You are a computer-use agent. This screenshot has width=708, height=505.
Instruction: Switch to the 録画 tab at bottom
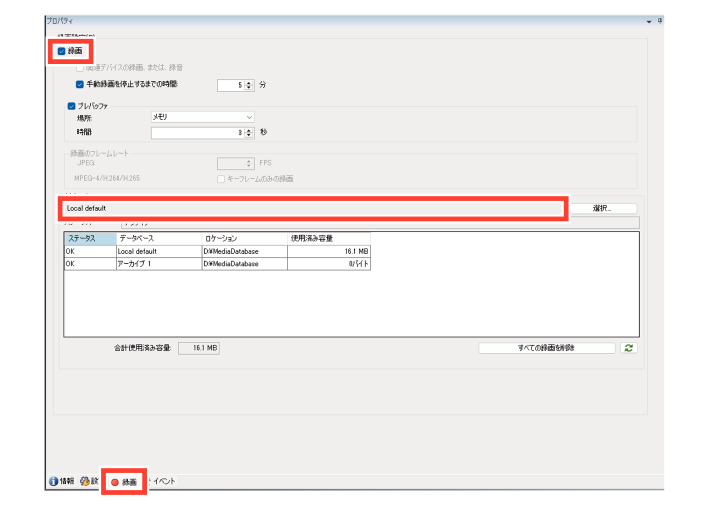coord(124,482)
